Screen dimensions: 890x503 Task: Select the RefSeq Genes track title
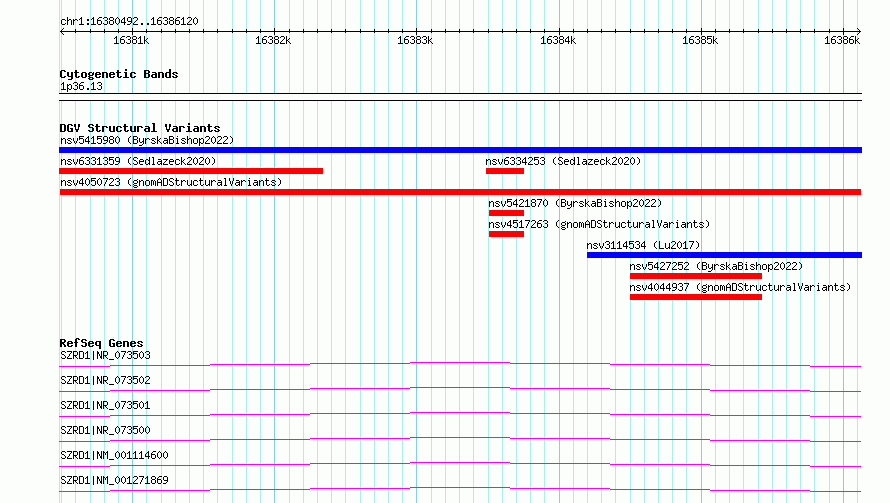coord(101,343)
